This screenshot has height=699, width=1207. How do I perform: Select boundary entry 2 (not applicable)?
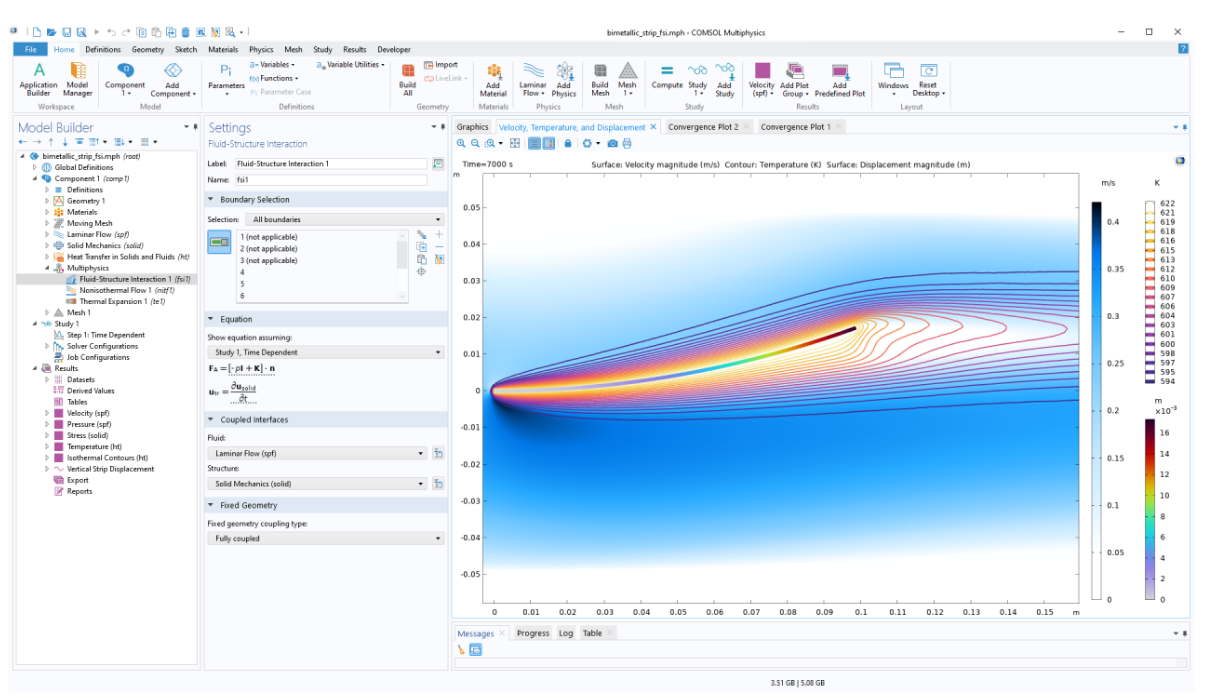[x=268, y=248]
